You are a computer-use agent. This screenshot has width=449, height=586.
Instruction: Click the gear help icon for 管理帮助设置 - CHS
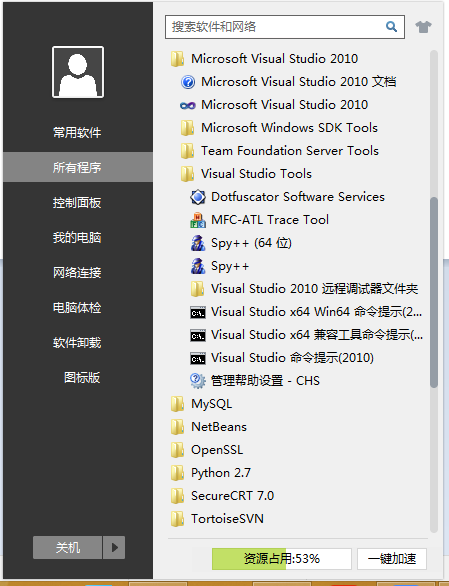tap(197, 381)
